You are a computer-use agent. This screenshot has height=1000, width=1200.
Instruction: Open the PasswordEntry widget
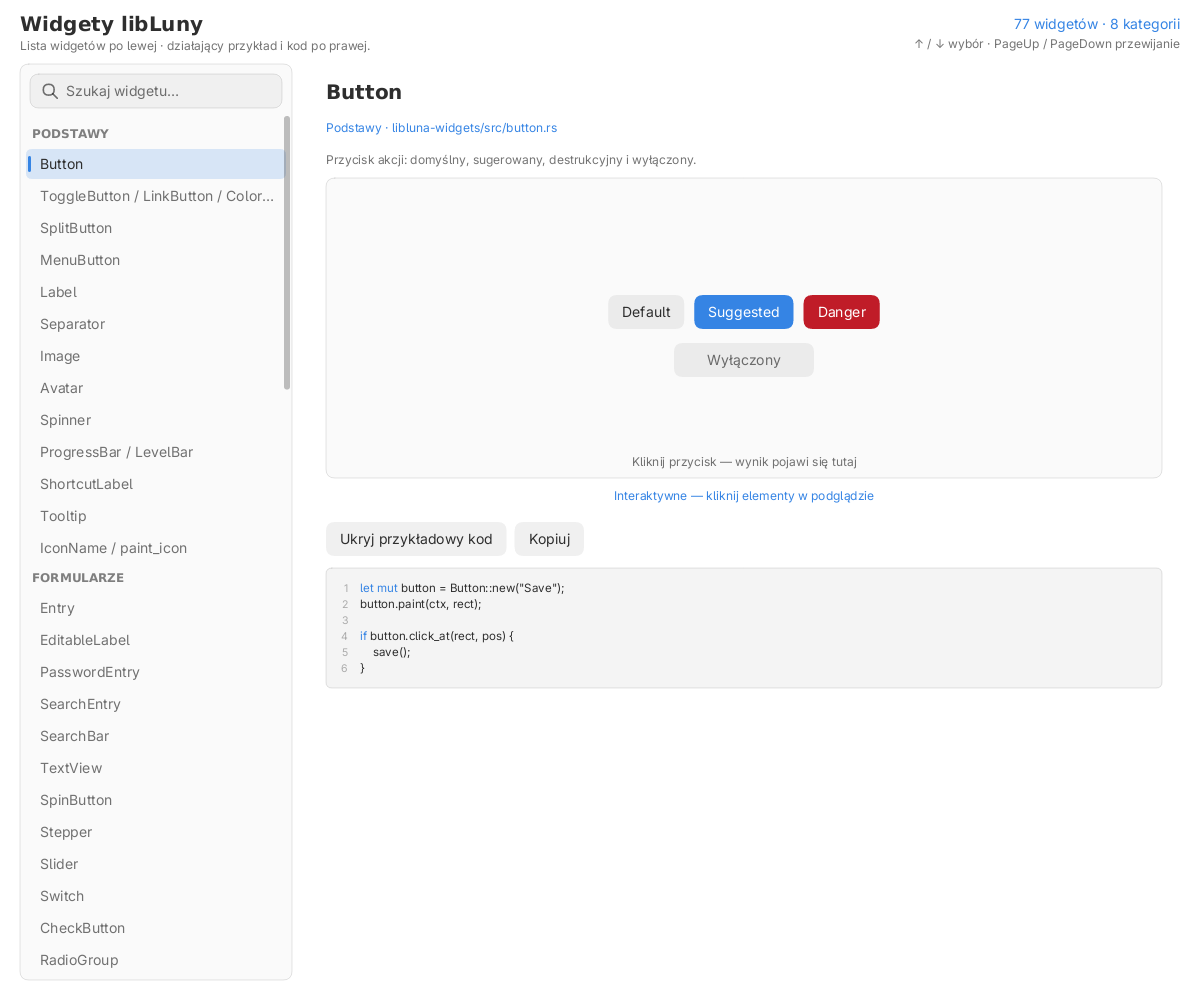(x=155, y=672)
